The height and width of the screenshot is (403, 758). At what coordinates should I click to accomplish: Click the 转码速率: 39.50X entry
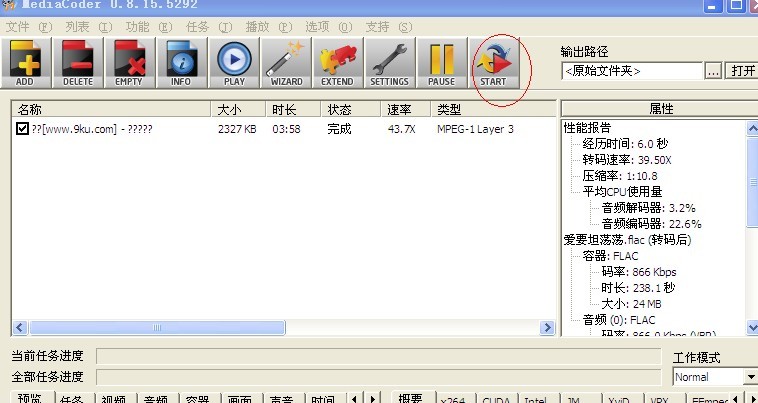coord(627,160)
